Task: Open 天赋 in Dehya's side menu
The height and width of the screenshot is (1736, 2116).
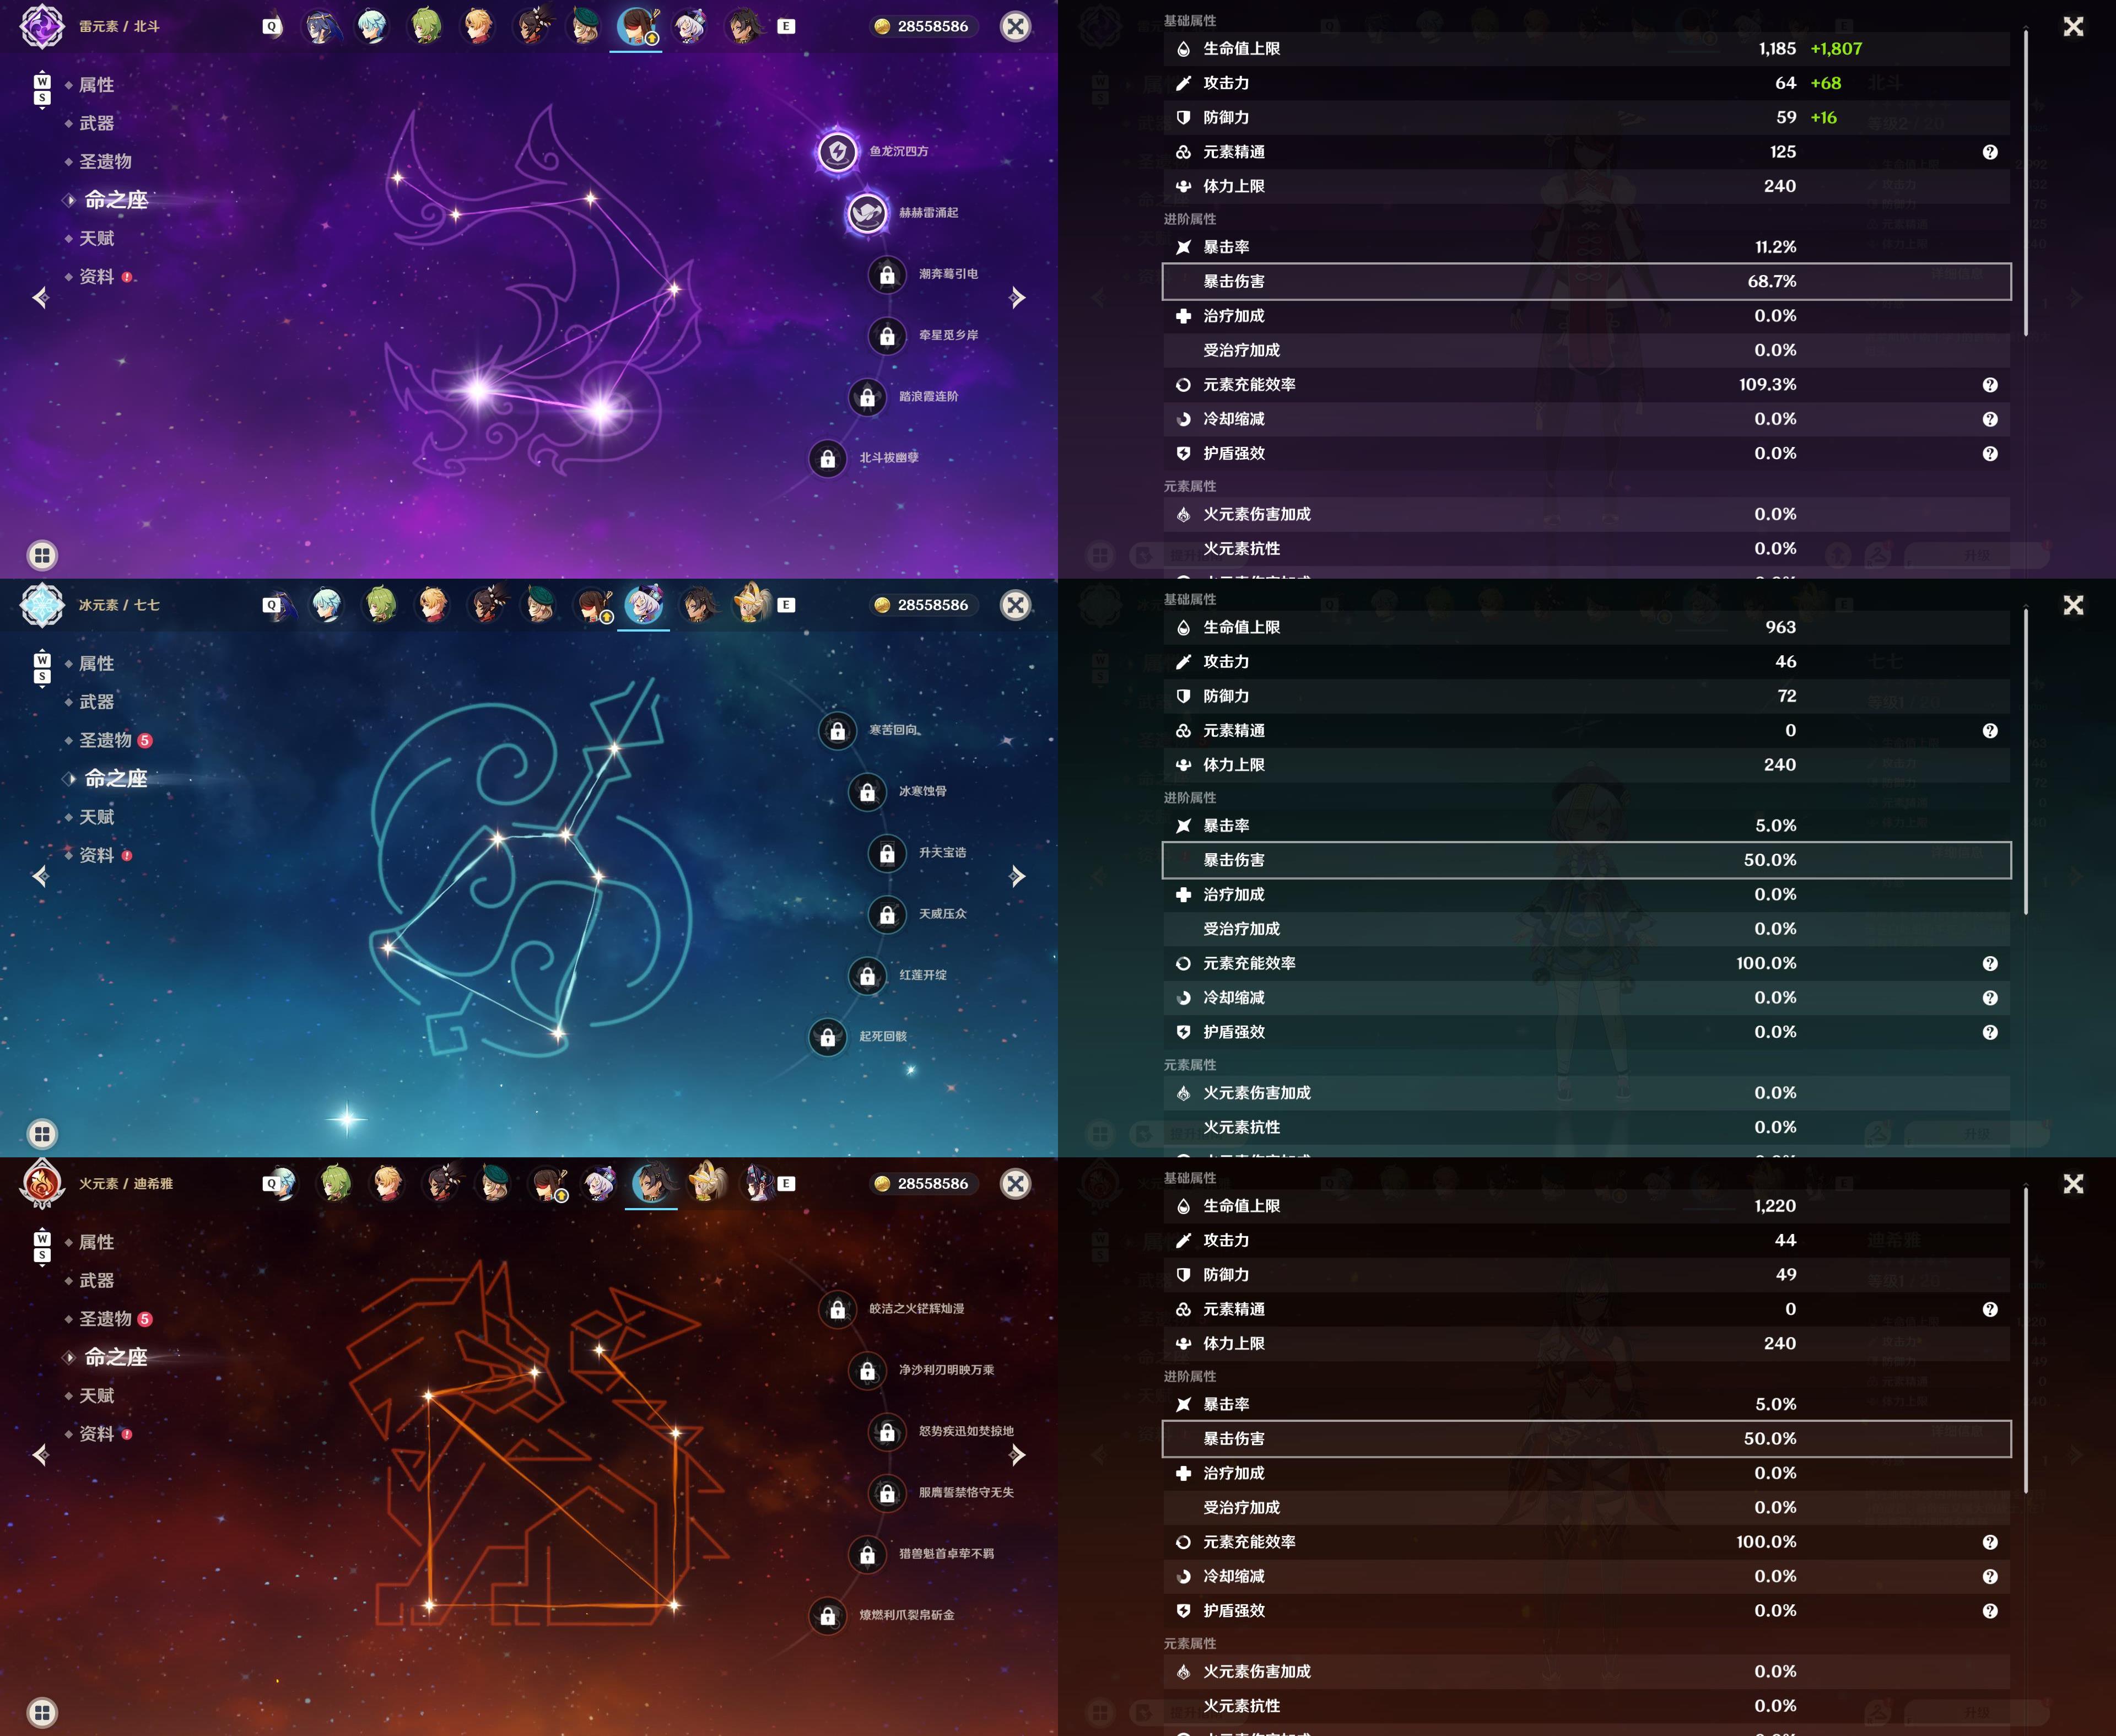Action: (x=96, y=1396)
